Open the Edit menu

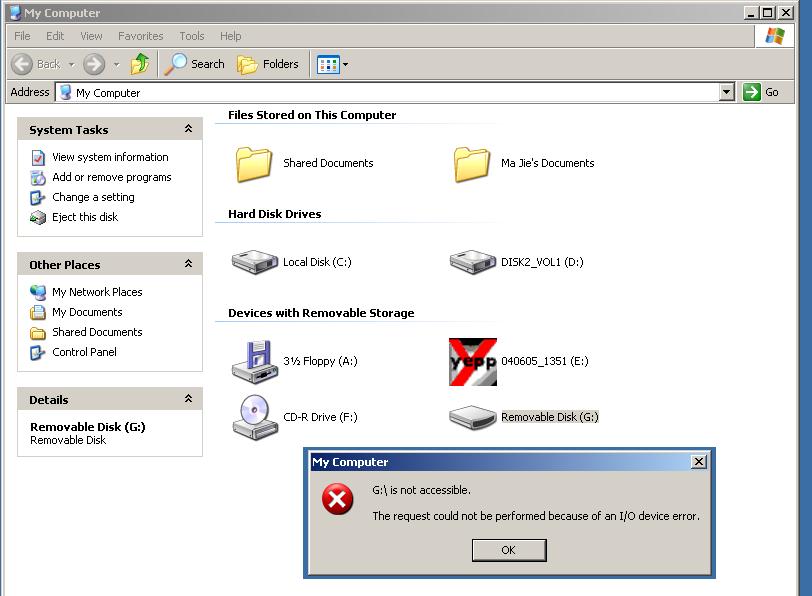pos(55,36)
